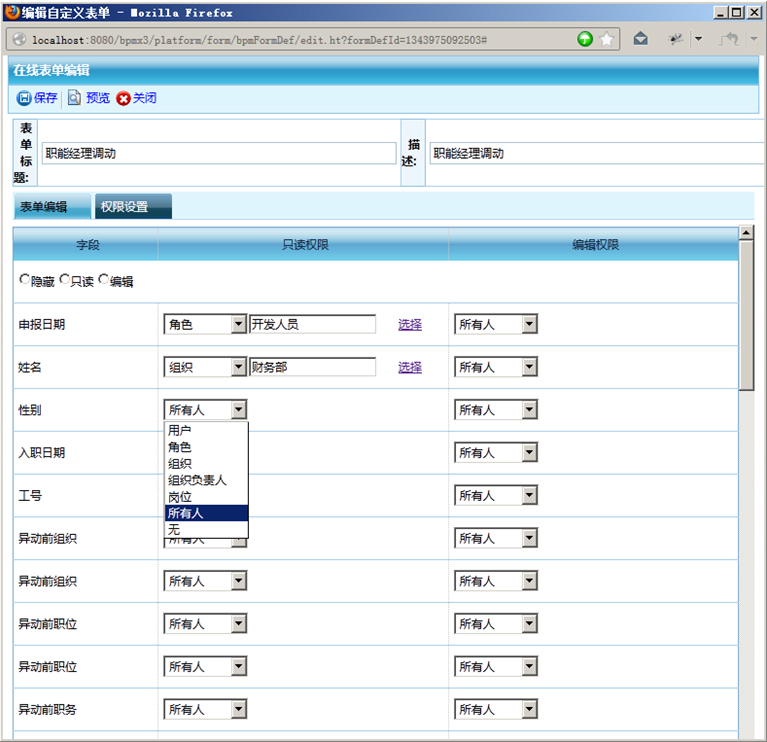Click the 描述 input field
The width and height of the screenshot is (767, 742).
coord(598,153)
